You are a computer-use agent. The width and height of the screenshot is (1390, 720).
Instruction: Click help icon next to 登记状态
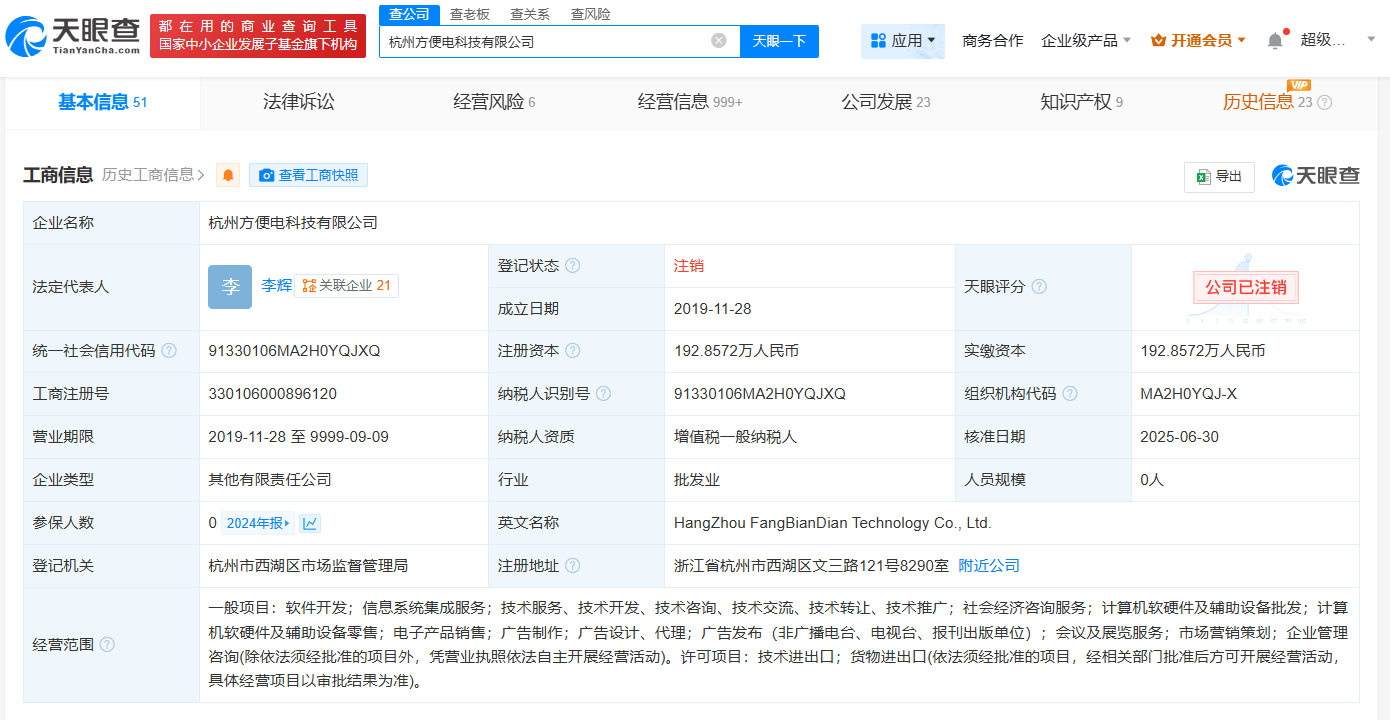tap(572, 266)
